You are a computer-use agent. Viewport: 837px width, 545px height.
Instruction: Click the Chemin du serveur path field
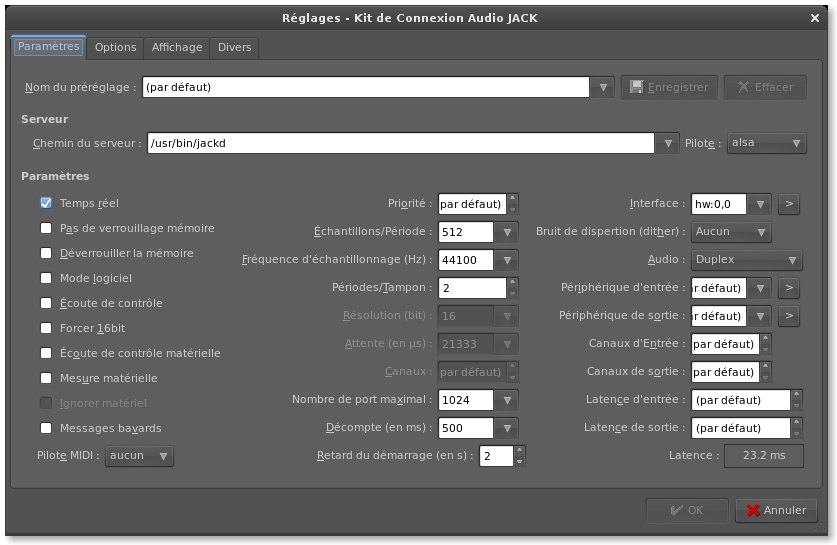(x=400, y=143)
